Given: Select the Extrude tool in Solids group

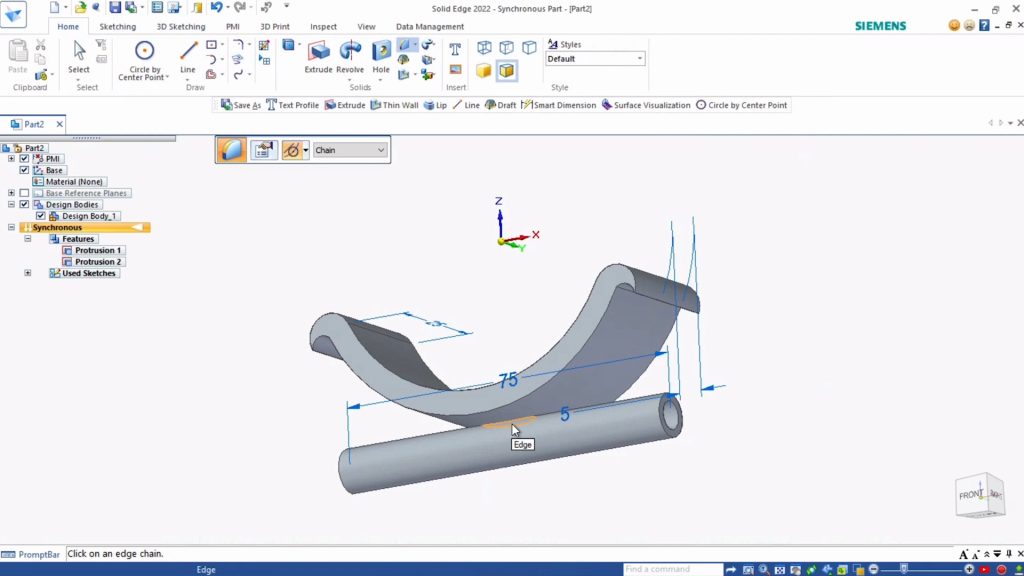Looking at the screenshot, I should tap(319, 58).
